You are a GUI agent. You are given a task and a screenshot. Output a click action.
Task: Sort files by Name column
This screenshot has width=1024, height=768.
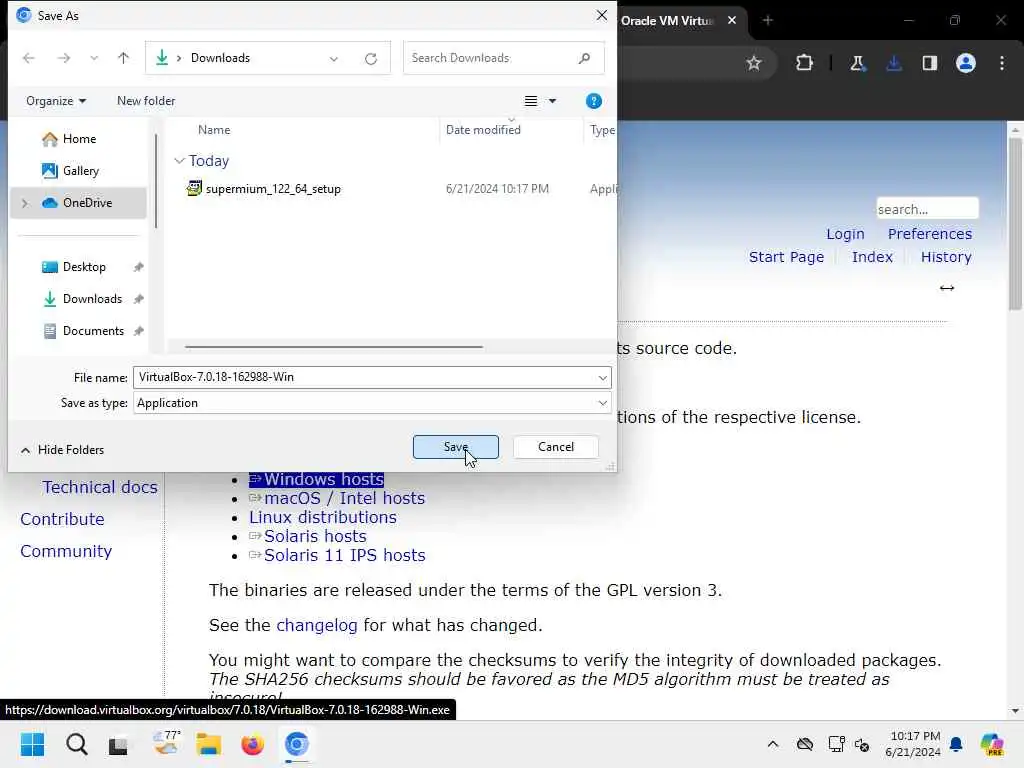(214, 130)
